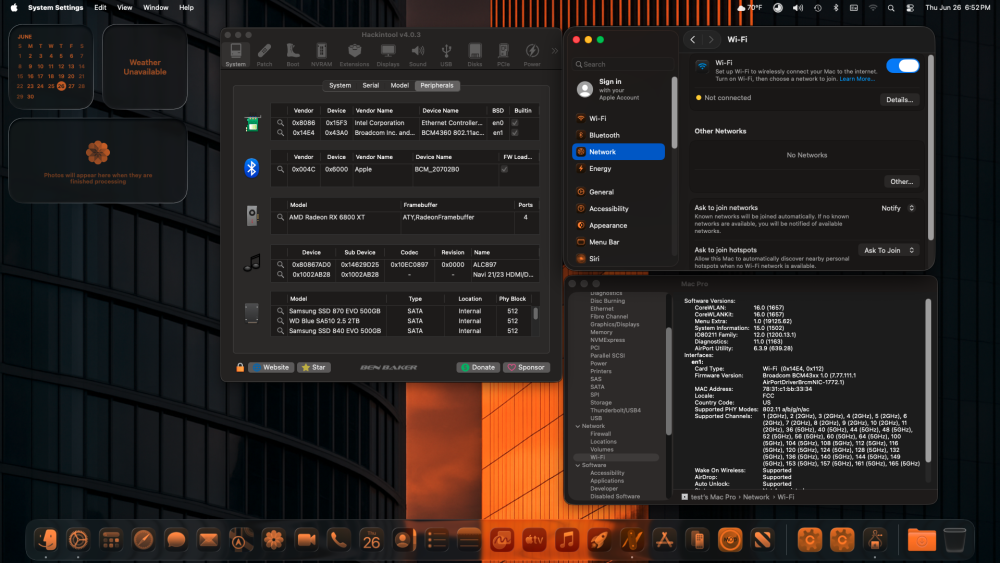Click the magnifier beside Broadcom Inc. row
Screen dimensions: 1000x563
[x=280, y=133]
